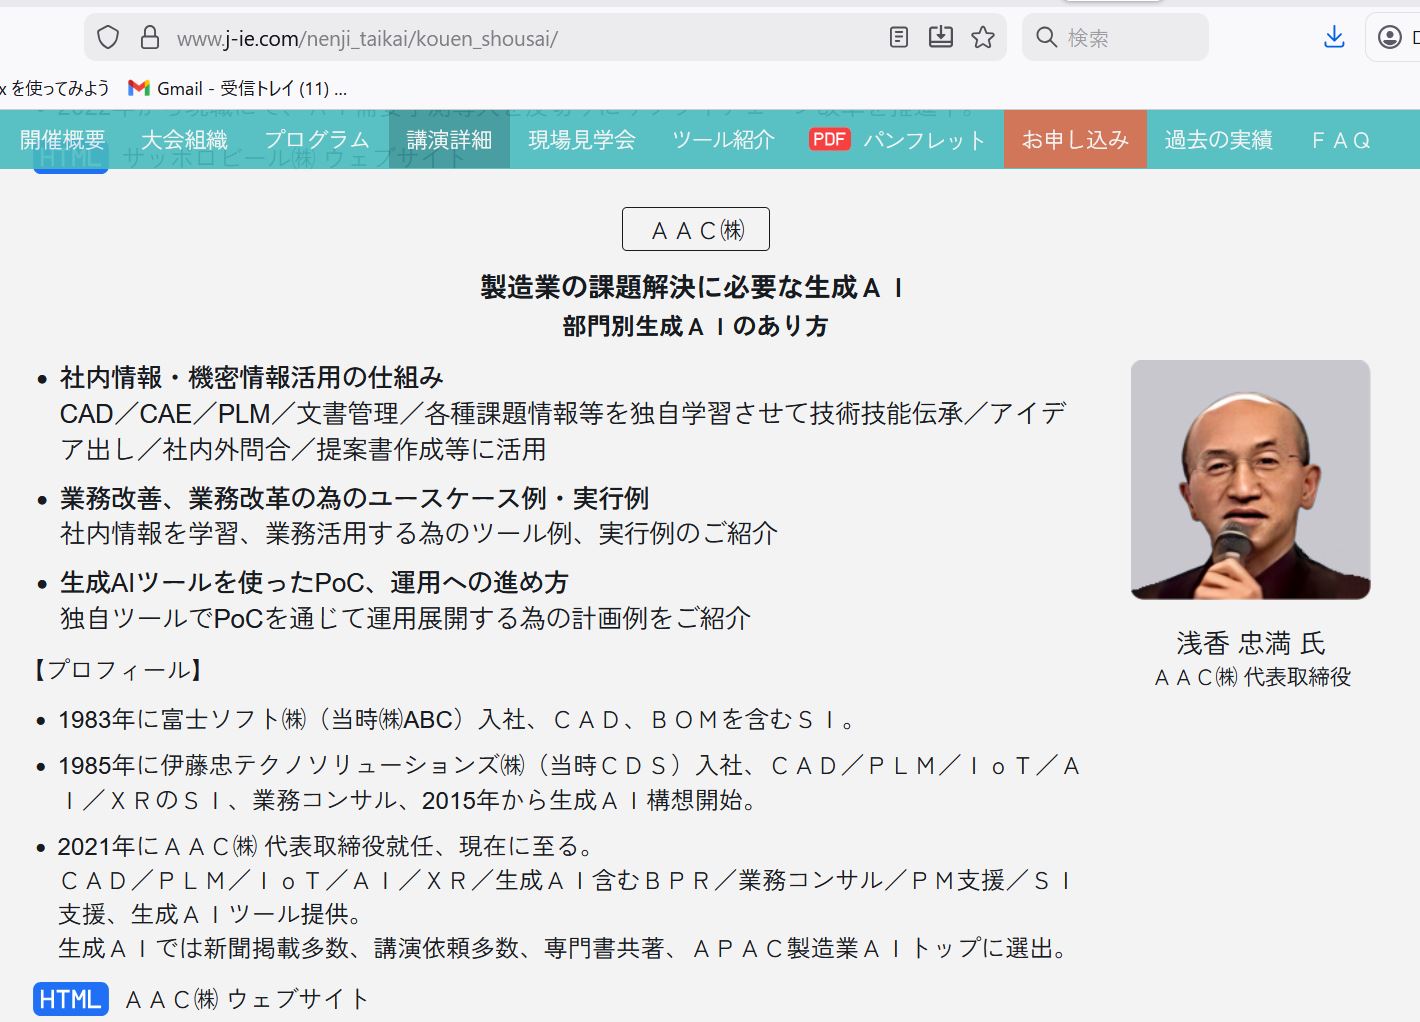Open the 開催概要 menu item
This screenshot has height=1022, width=1420.
coord(62,140)
